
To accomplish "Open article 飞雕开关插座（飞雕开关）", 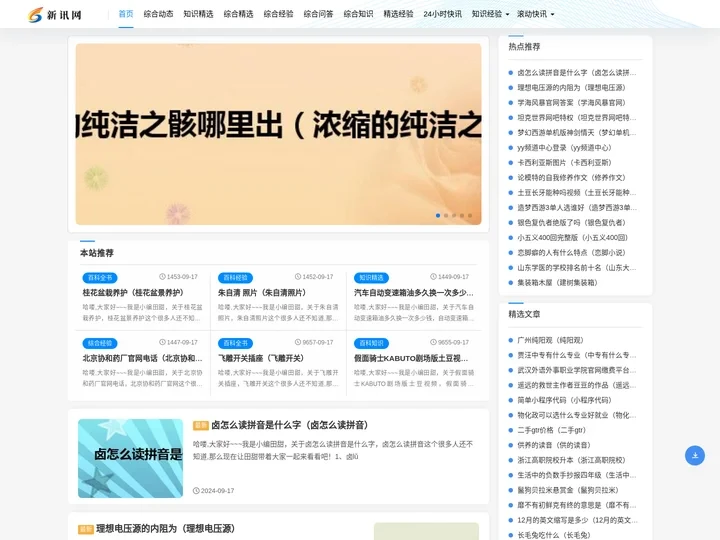I will point(261,358).
